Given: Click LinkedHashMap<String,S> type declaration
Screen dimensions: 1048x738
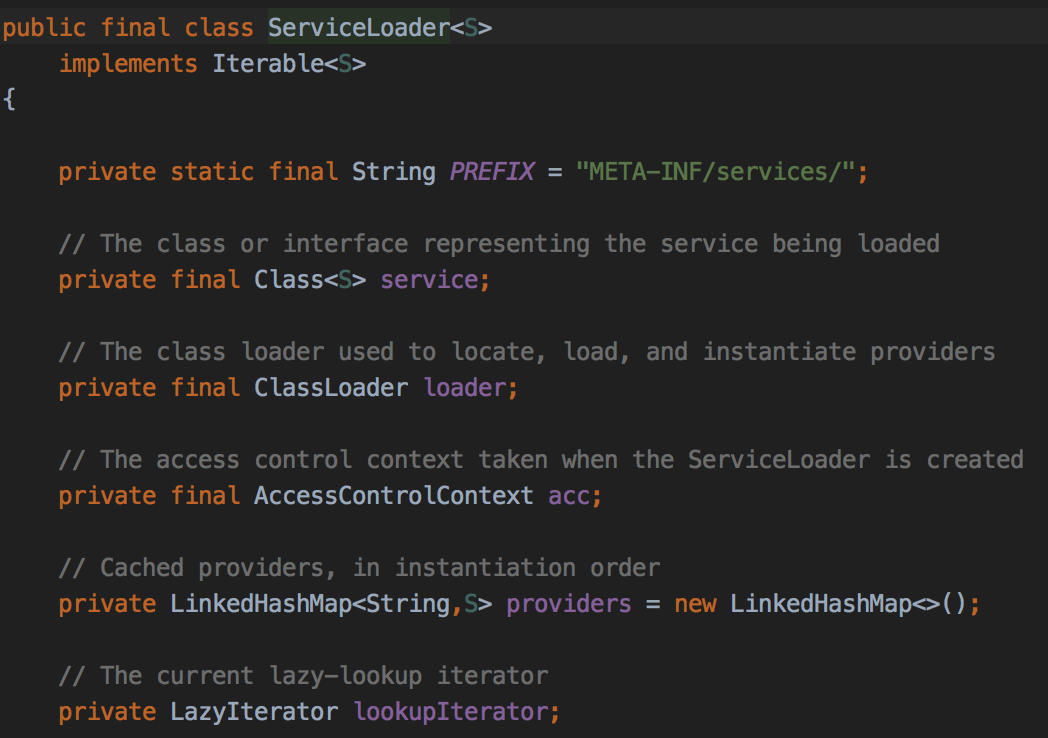Looking at the screenshot, I should click(332, 604).
